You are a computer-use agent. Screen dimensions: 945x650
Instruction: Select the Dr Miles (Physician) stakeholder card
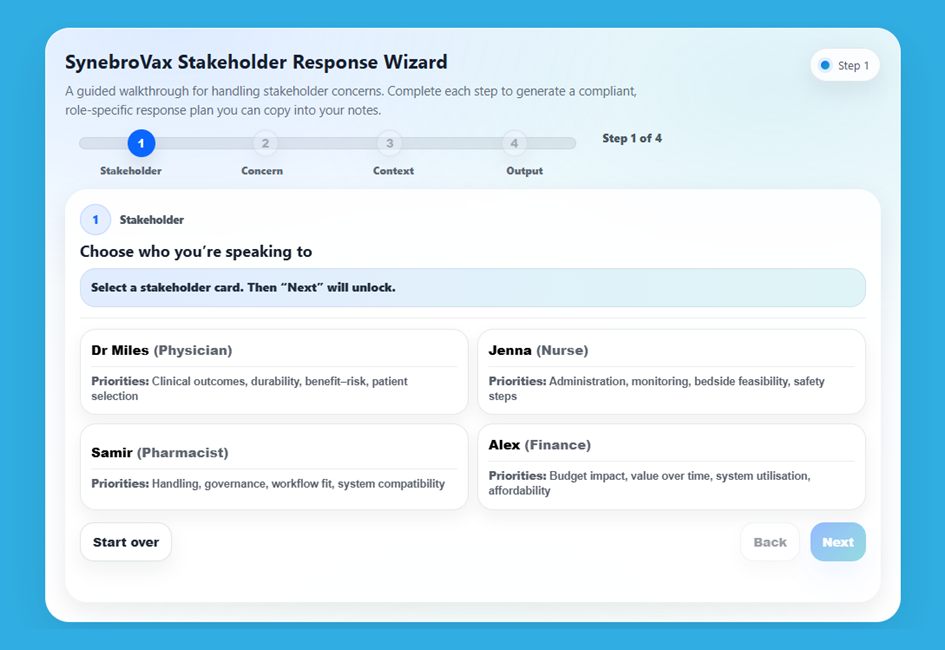274,372
